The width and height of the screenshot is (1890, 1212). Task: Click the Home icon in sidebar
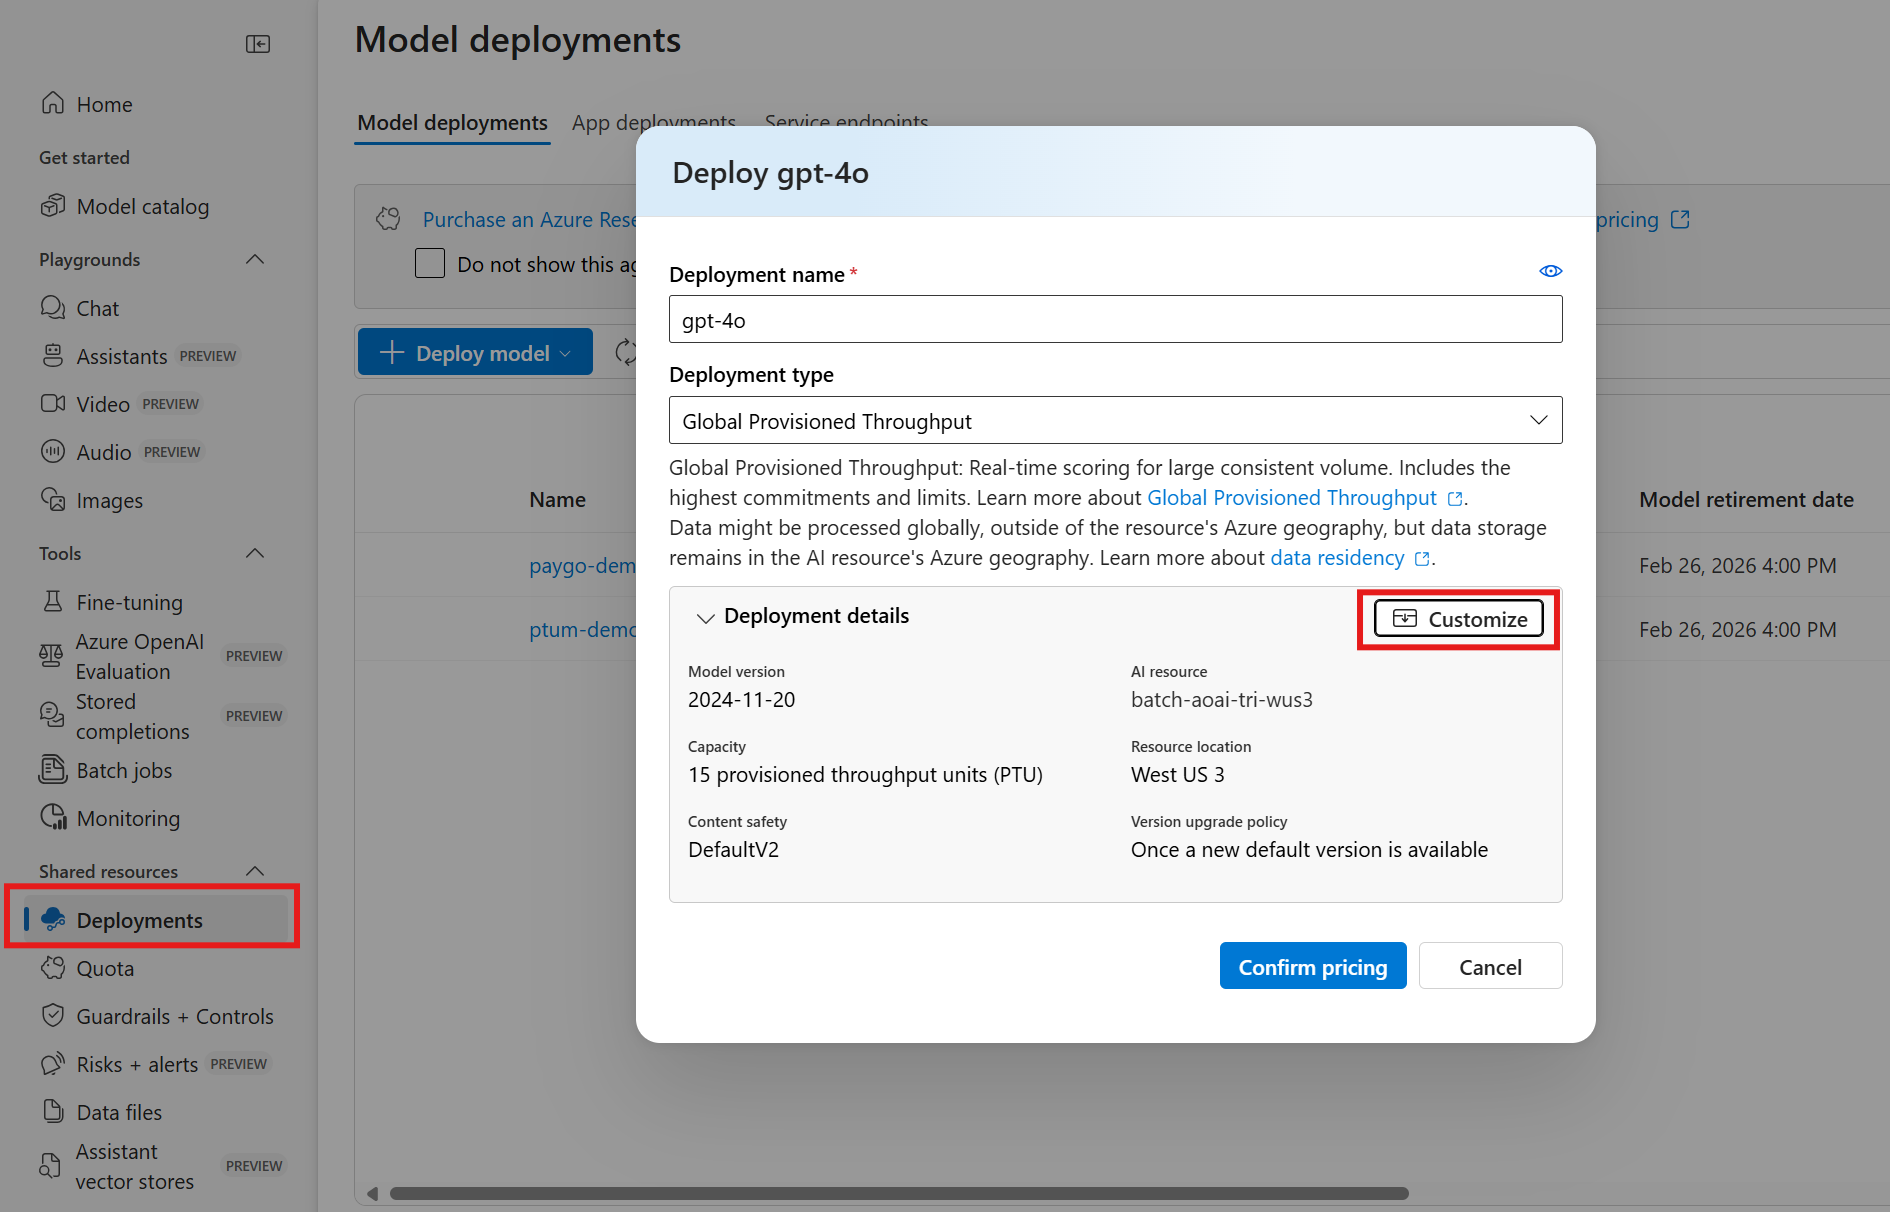[53, 104]
